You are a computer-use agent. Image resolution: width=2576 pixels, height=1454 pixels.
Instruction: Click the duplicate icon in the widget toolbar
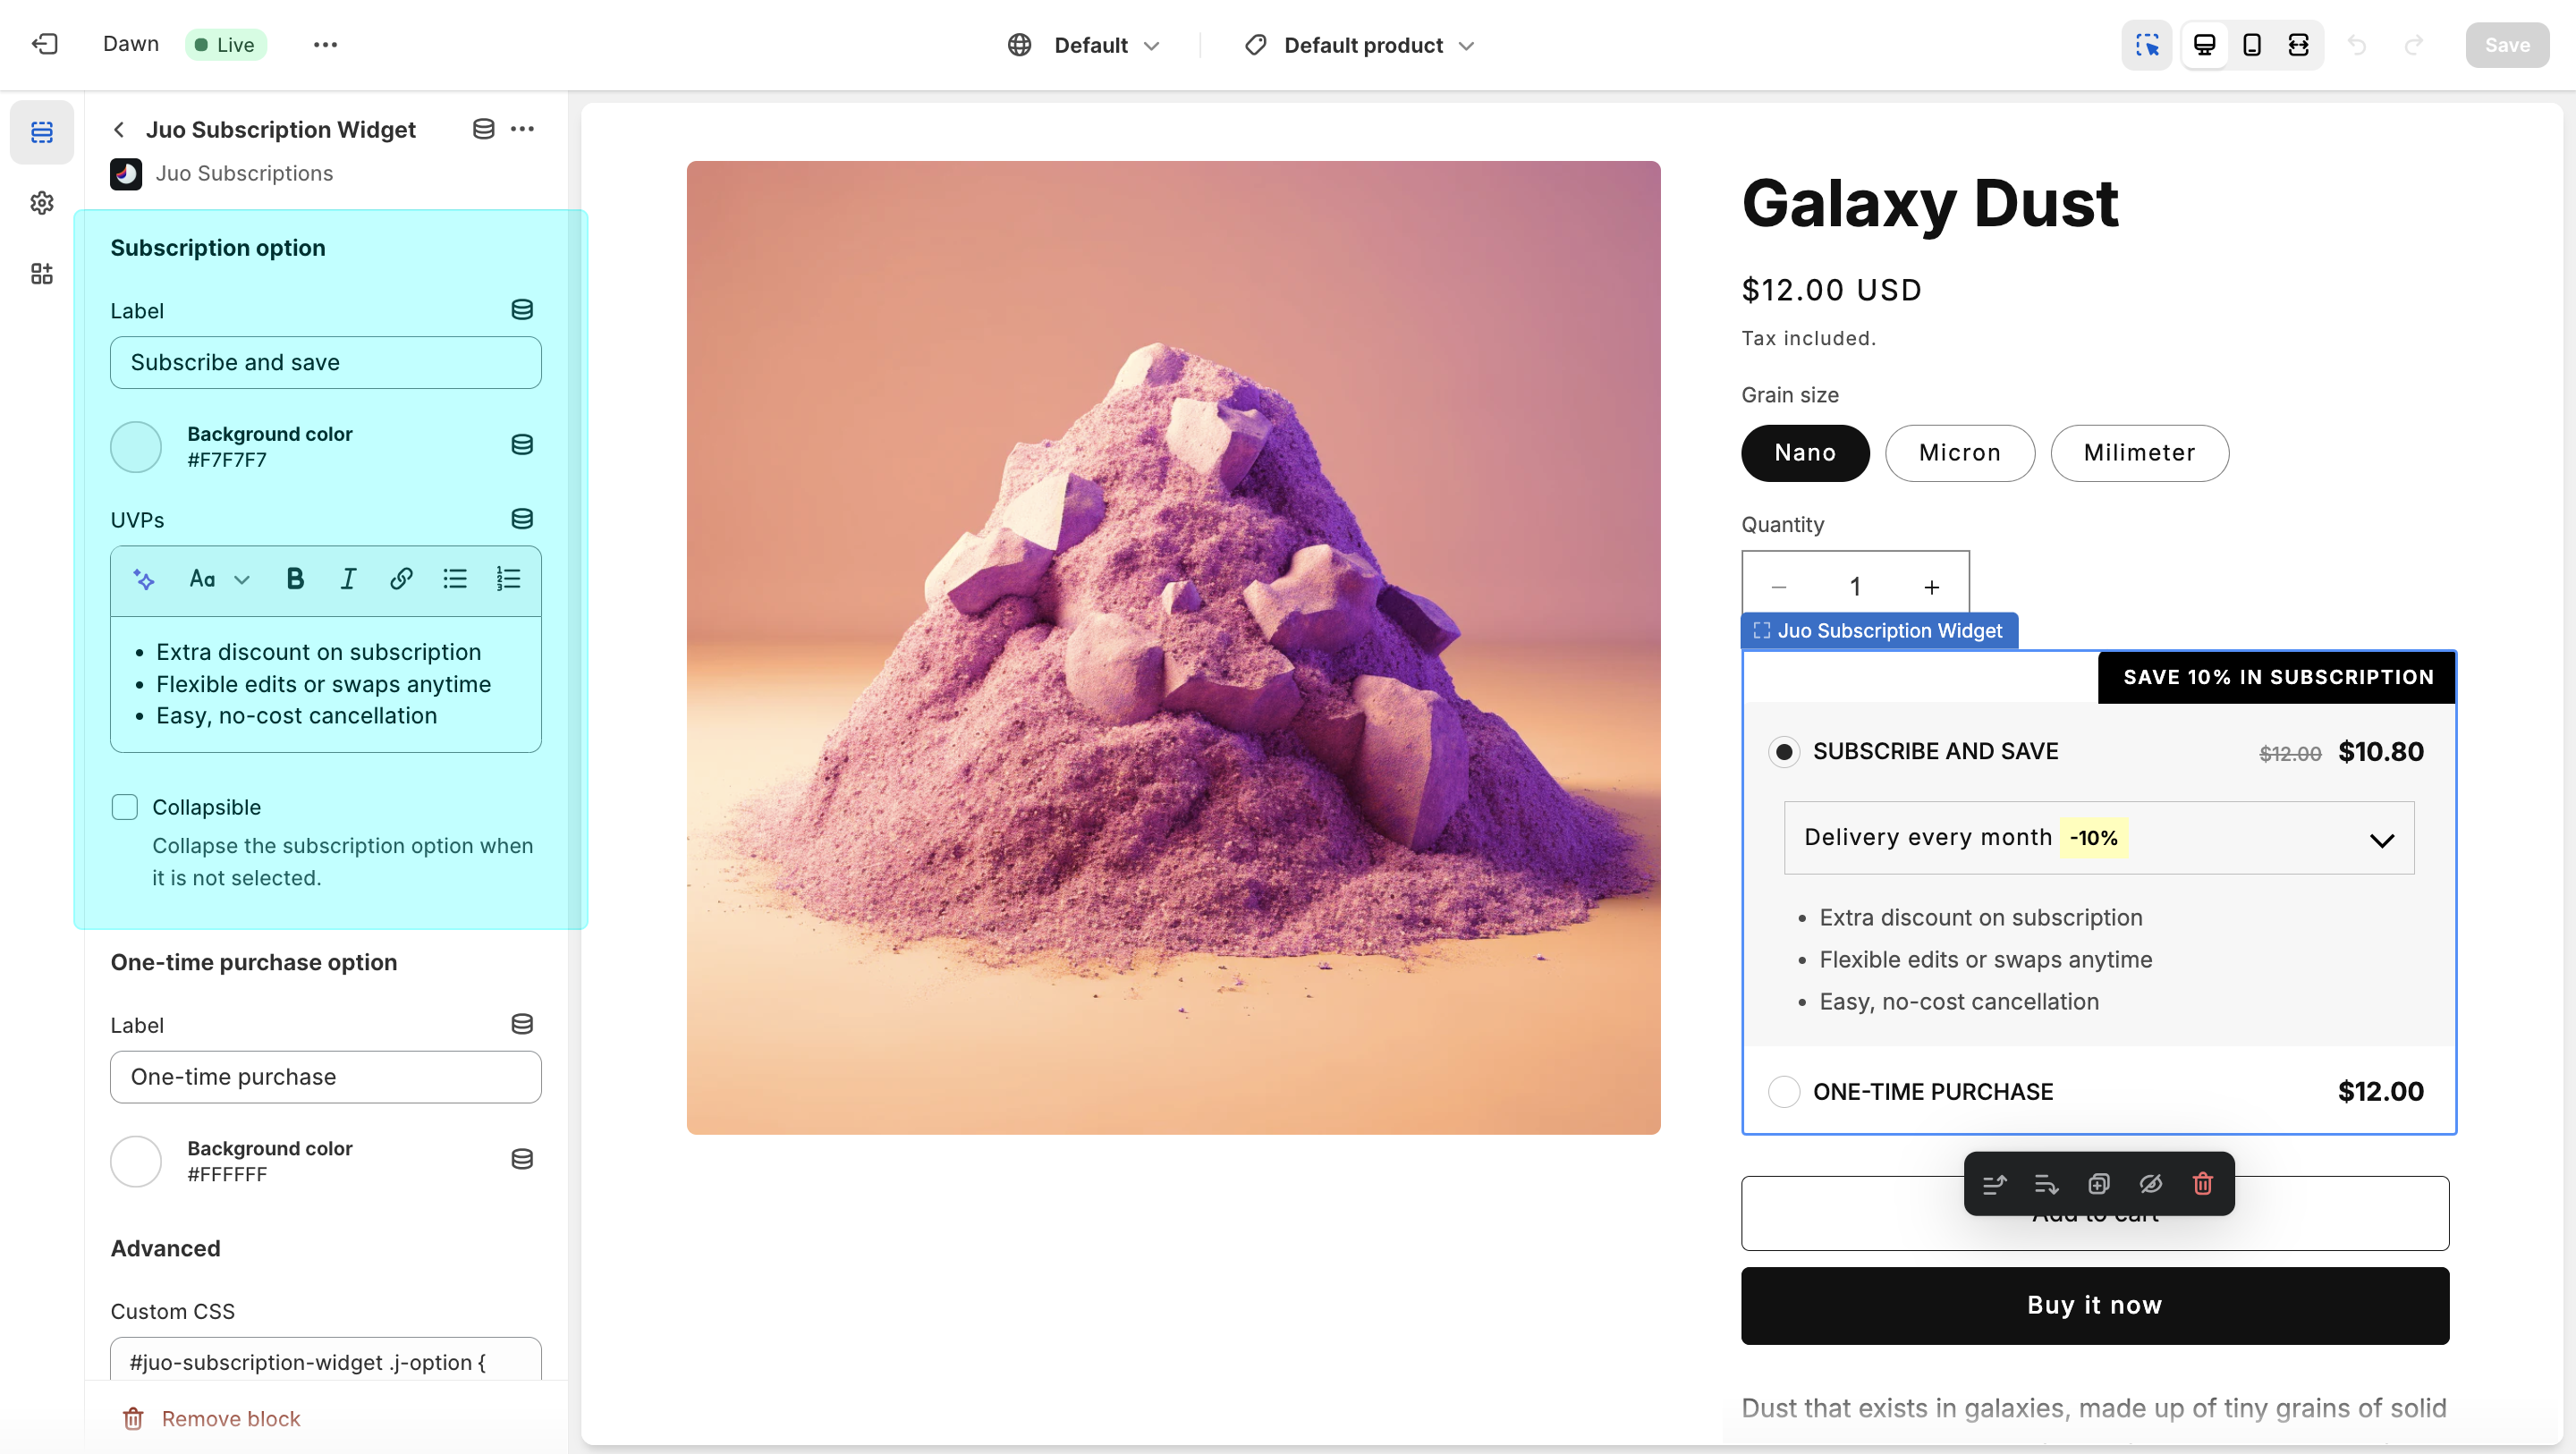pyautogui.click(x=2098, y=1183)
